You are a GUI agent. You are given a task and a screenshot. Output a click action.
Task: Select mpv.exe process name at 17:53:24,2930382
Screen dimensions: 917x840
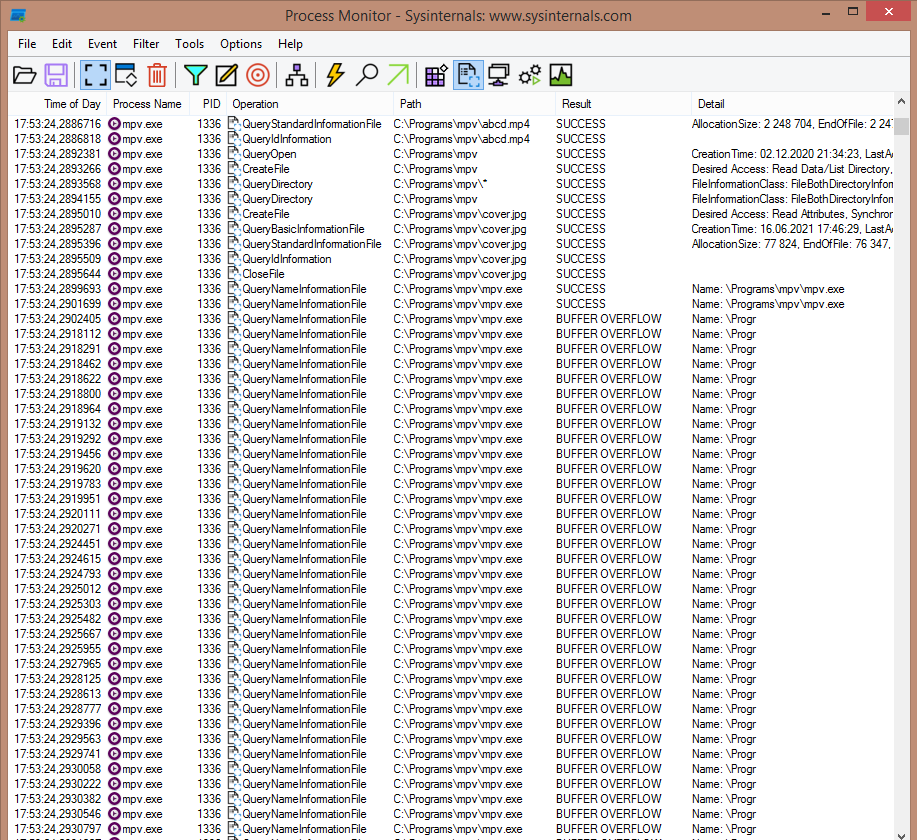click(x=142, y=799)
